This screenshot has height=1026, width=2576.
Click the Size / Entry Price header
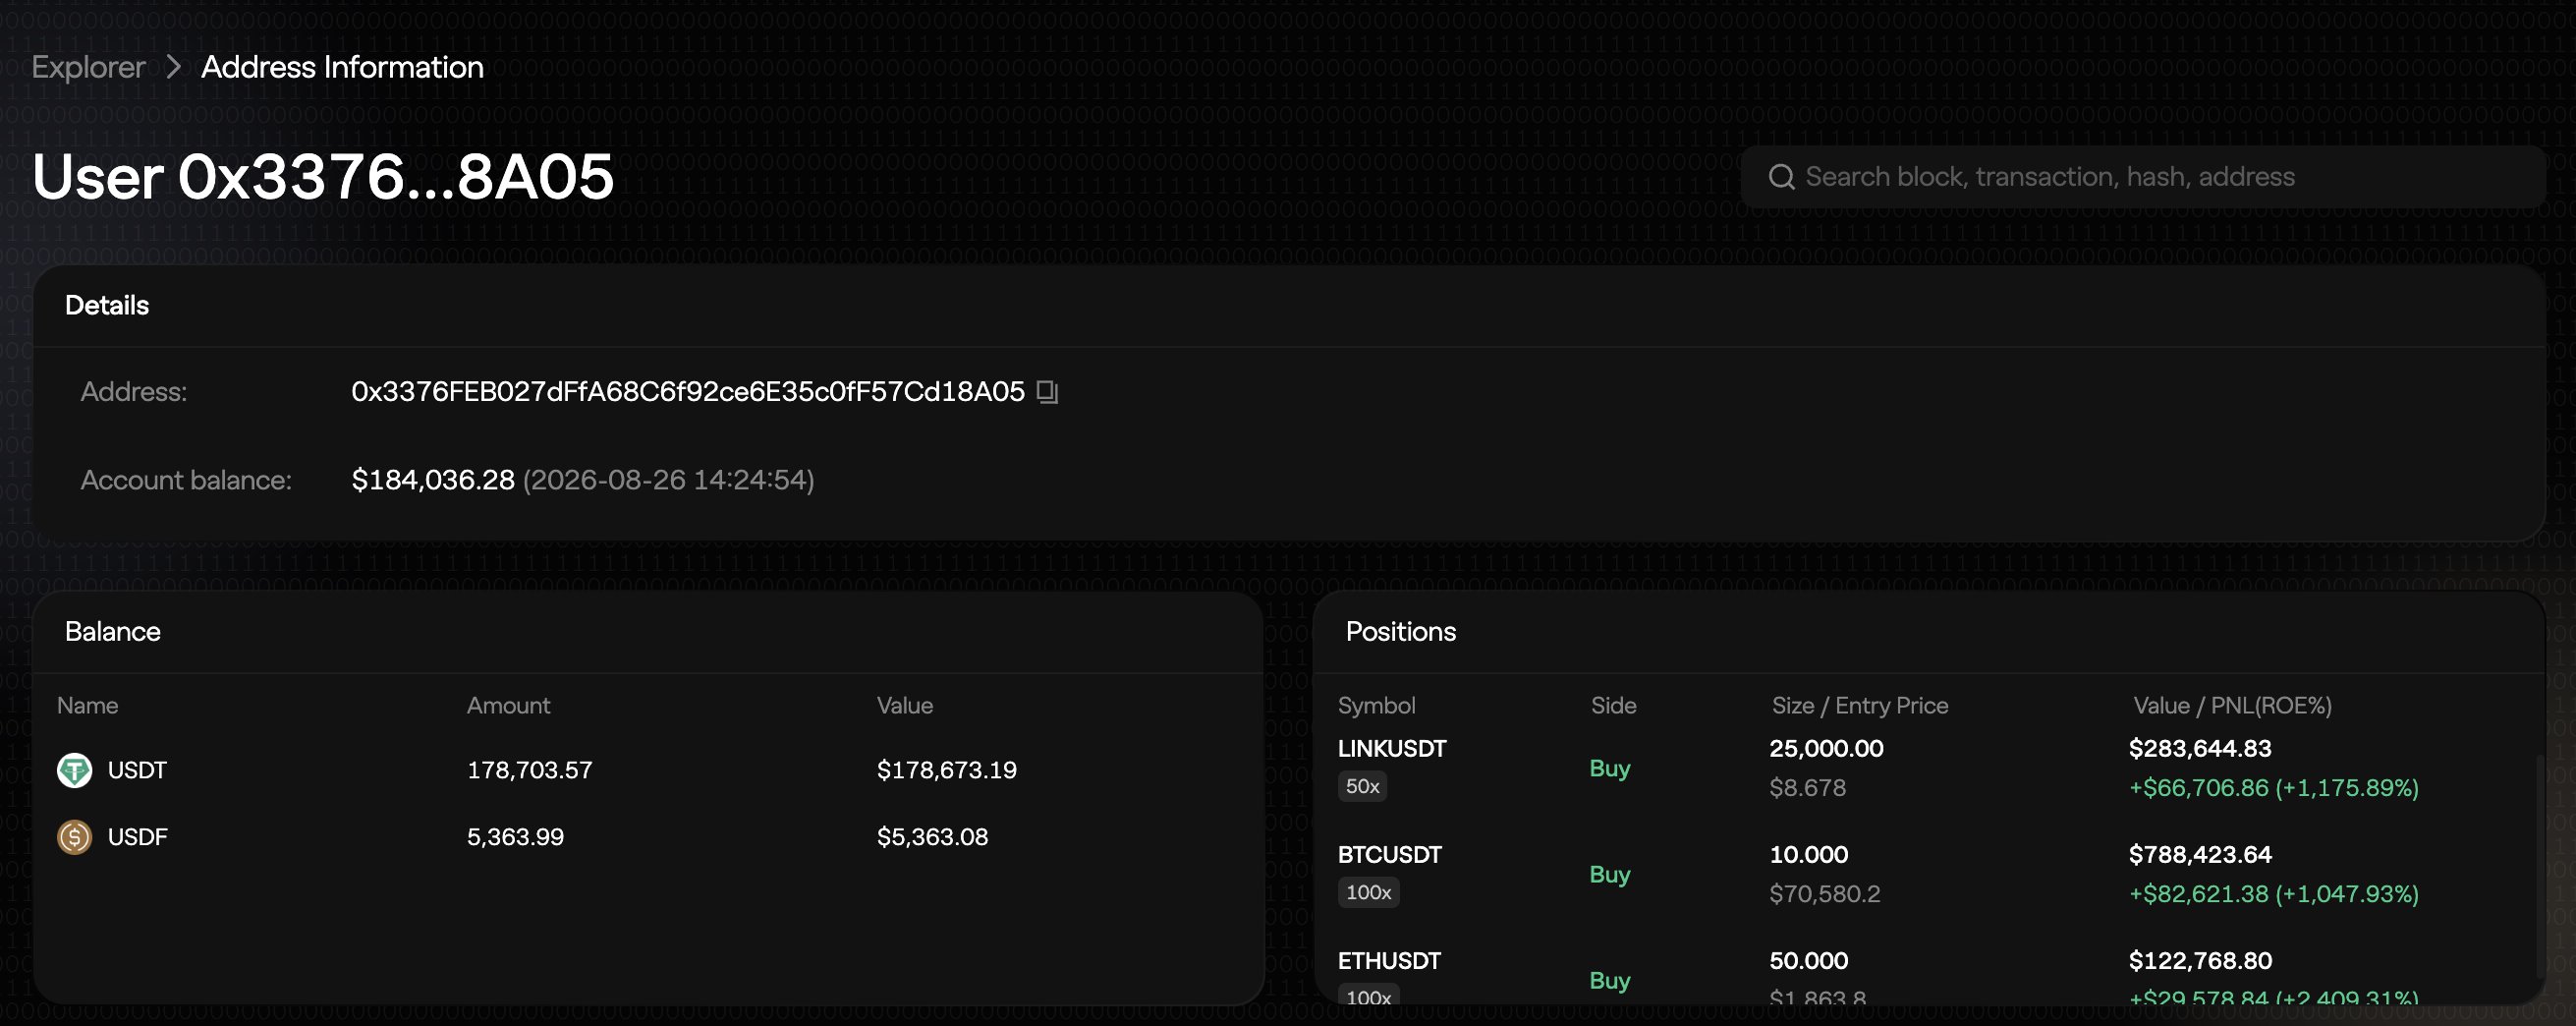tap(1859, 706)
